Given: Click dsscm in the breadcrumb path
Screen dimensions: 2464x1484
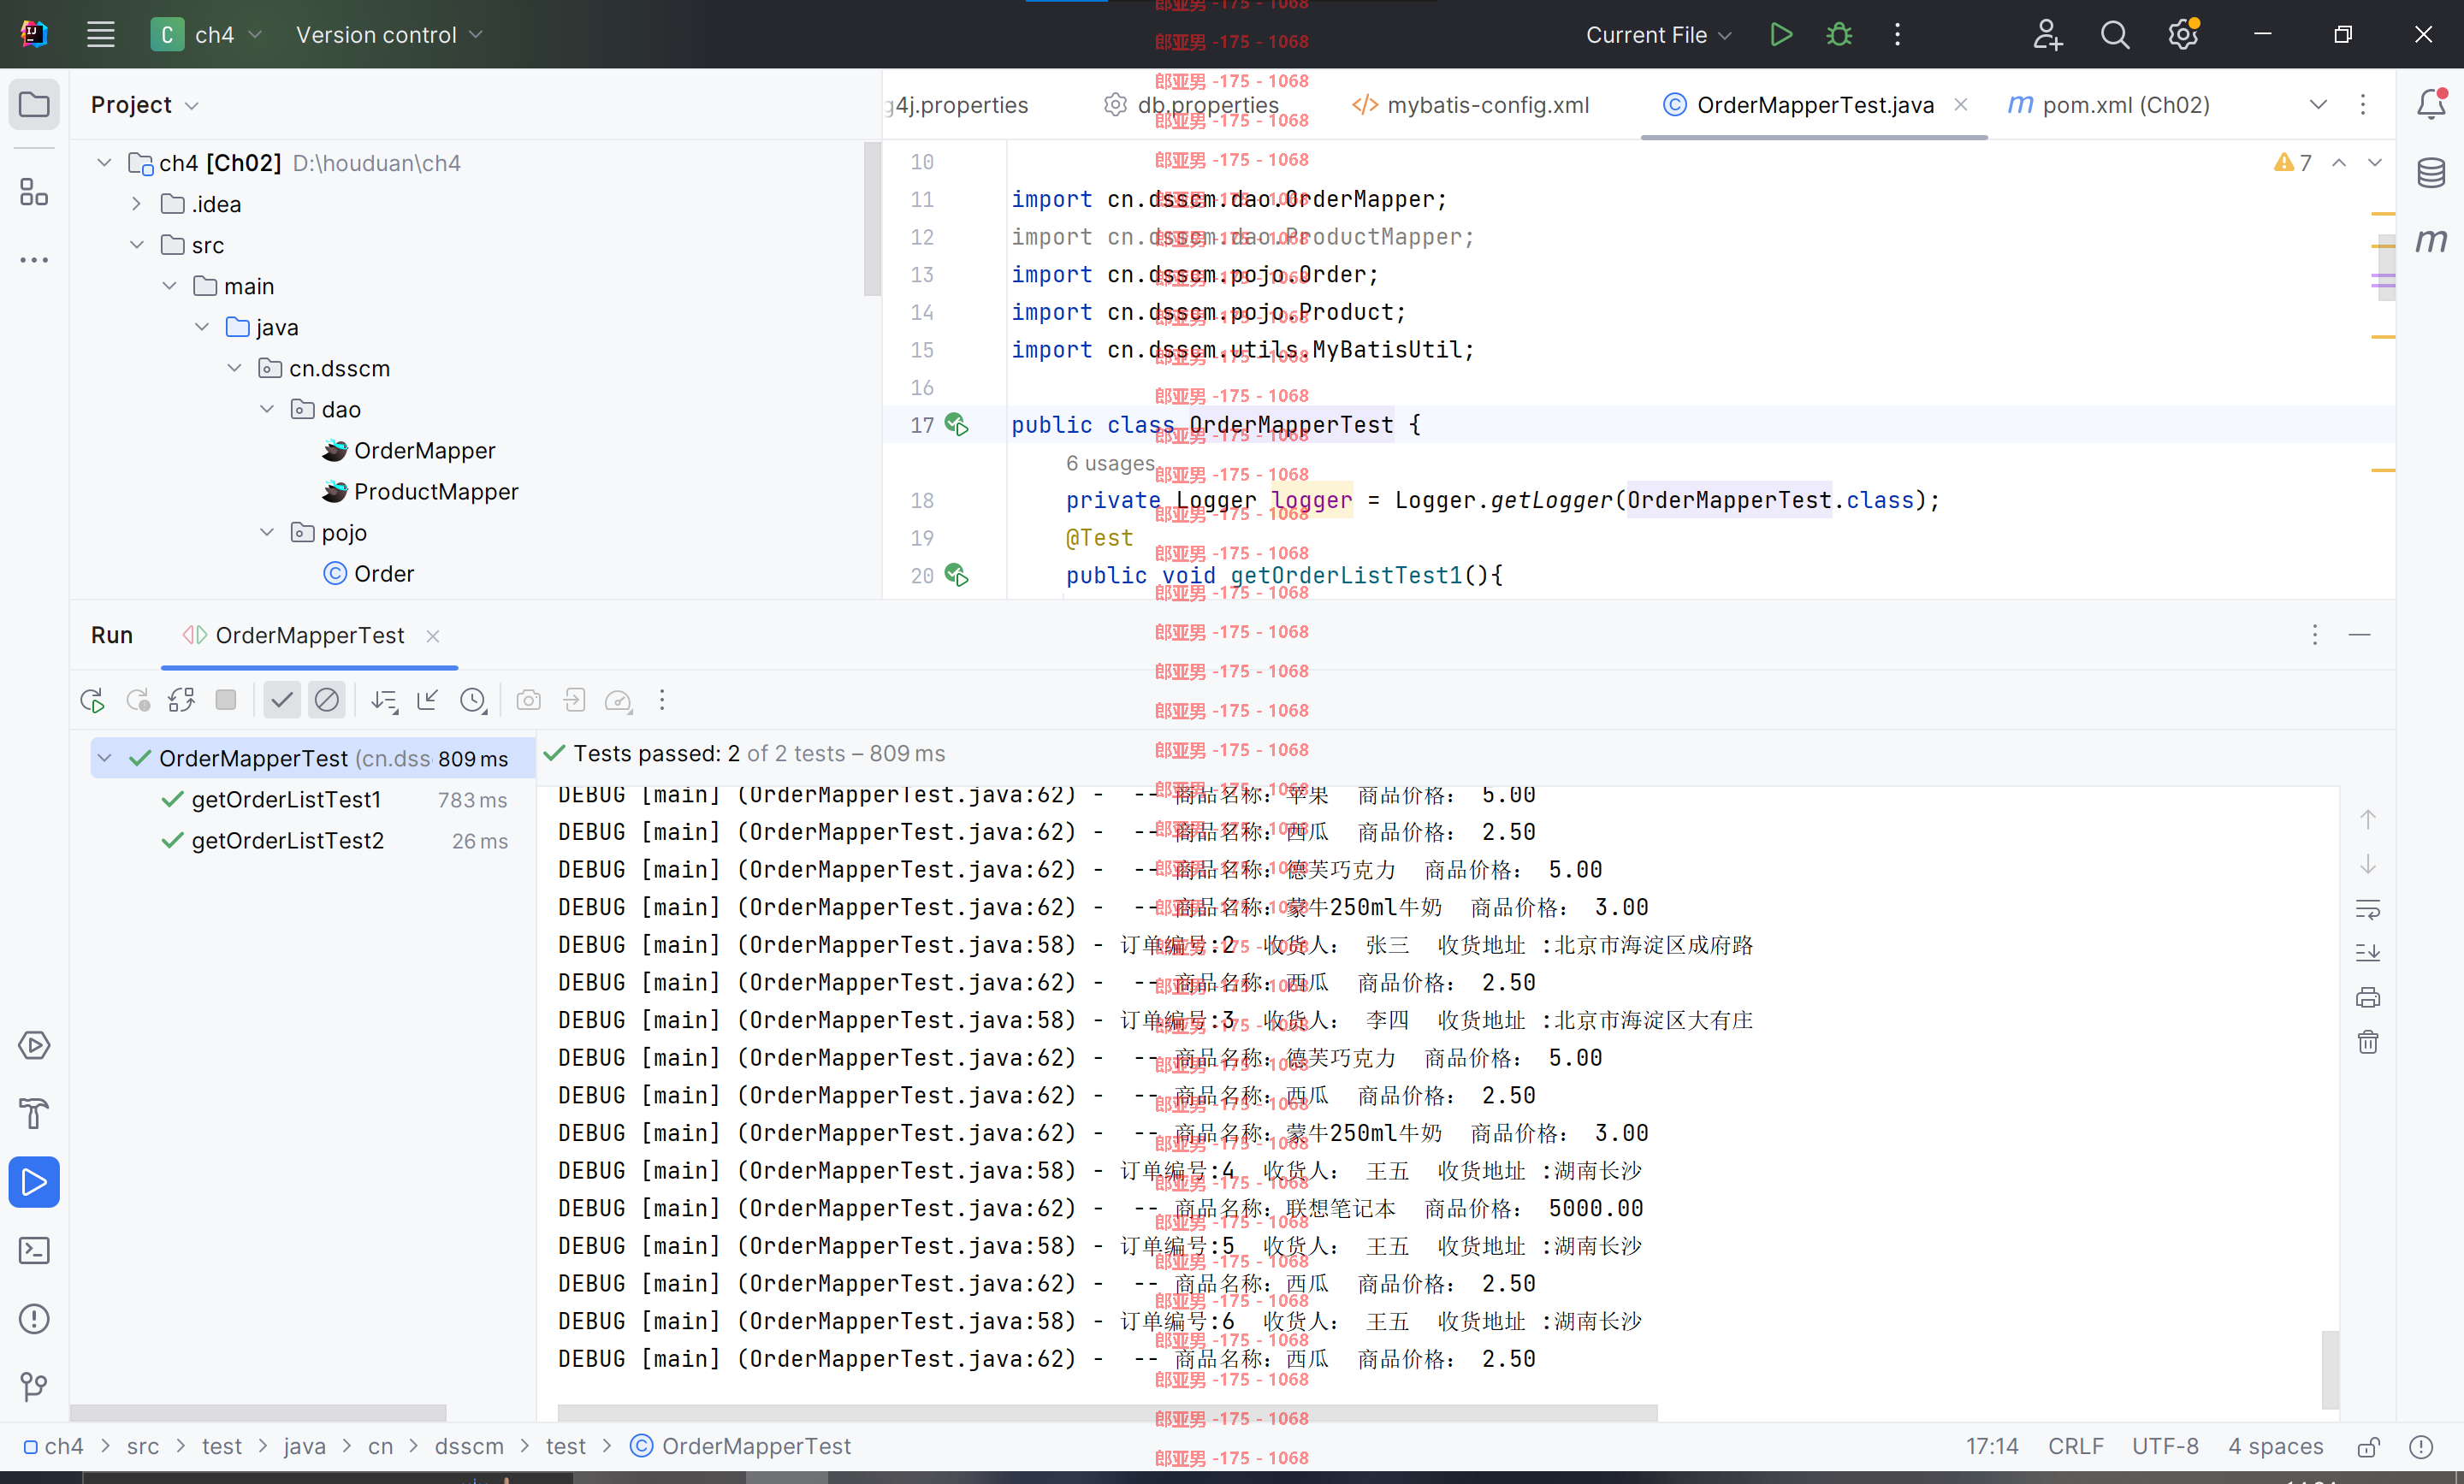Looking at the screenshot, I should pos(469,1447).
